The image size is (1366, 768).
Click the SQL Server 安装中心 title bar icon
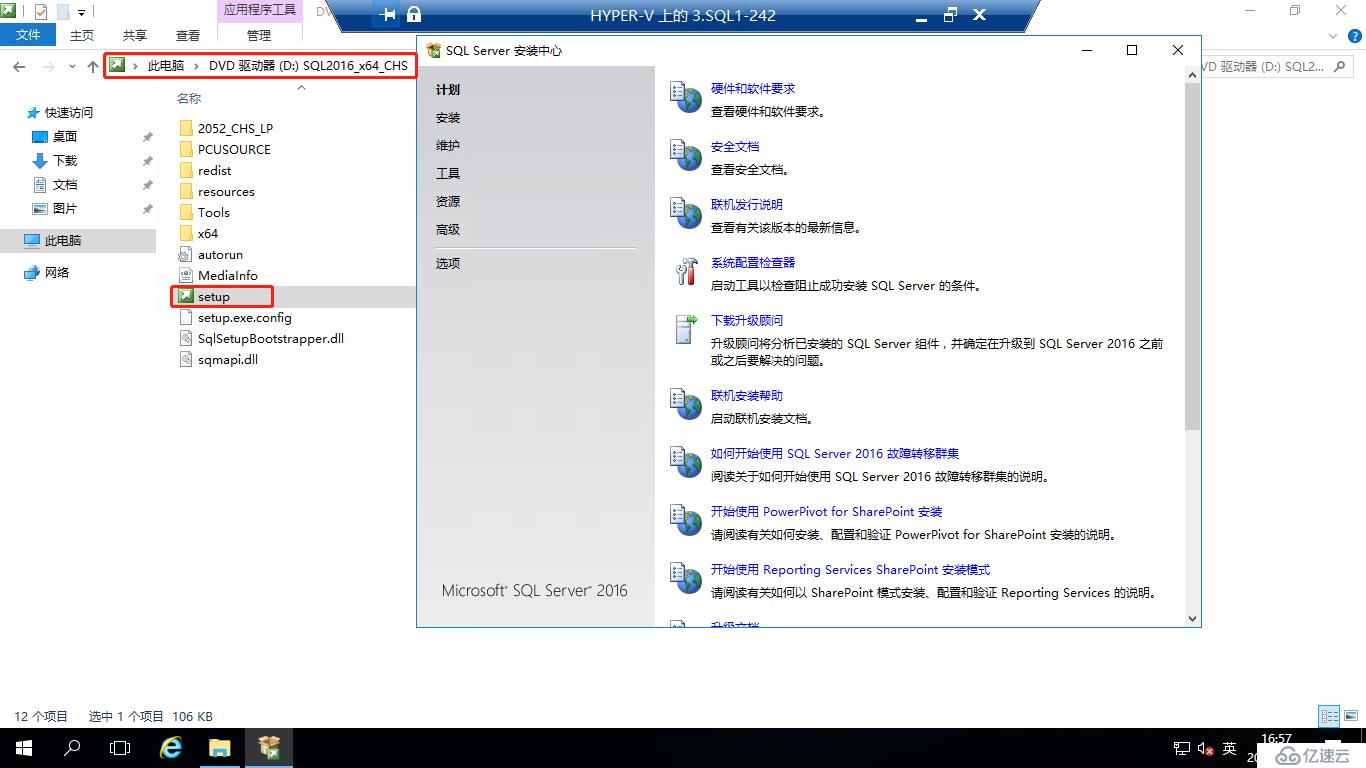[x=434, y=50]
